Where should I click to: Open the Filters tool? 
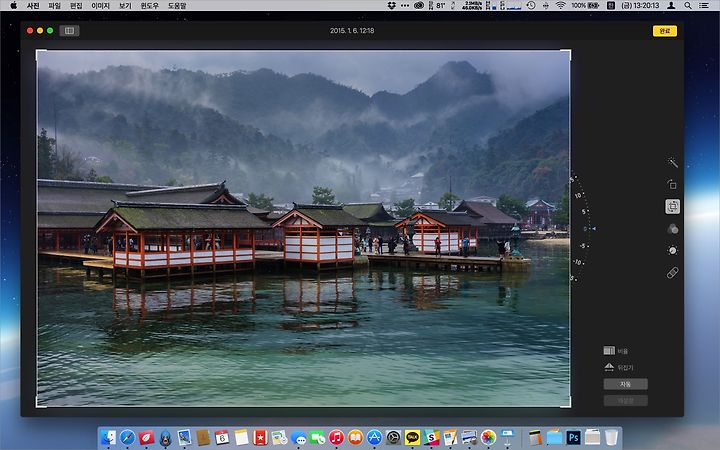coord(672,229)
